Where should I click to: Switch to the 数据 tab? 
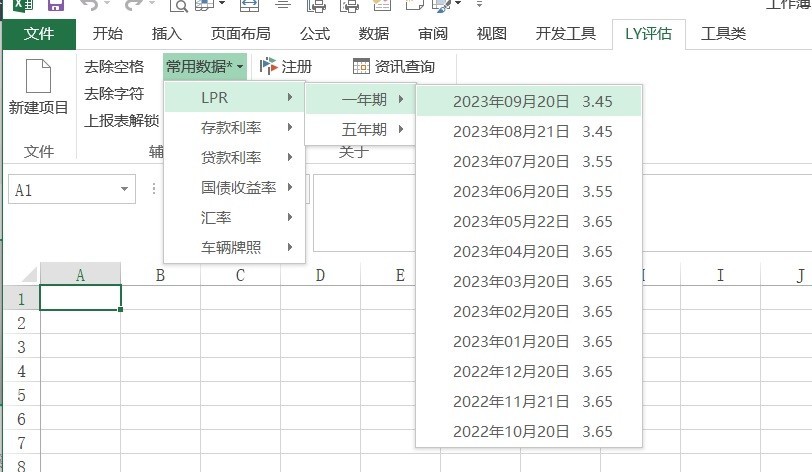pos(374,34)
